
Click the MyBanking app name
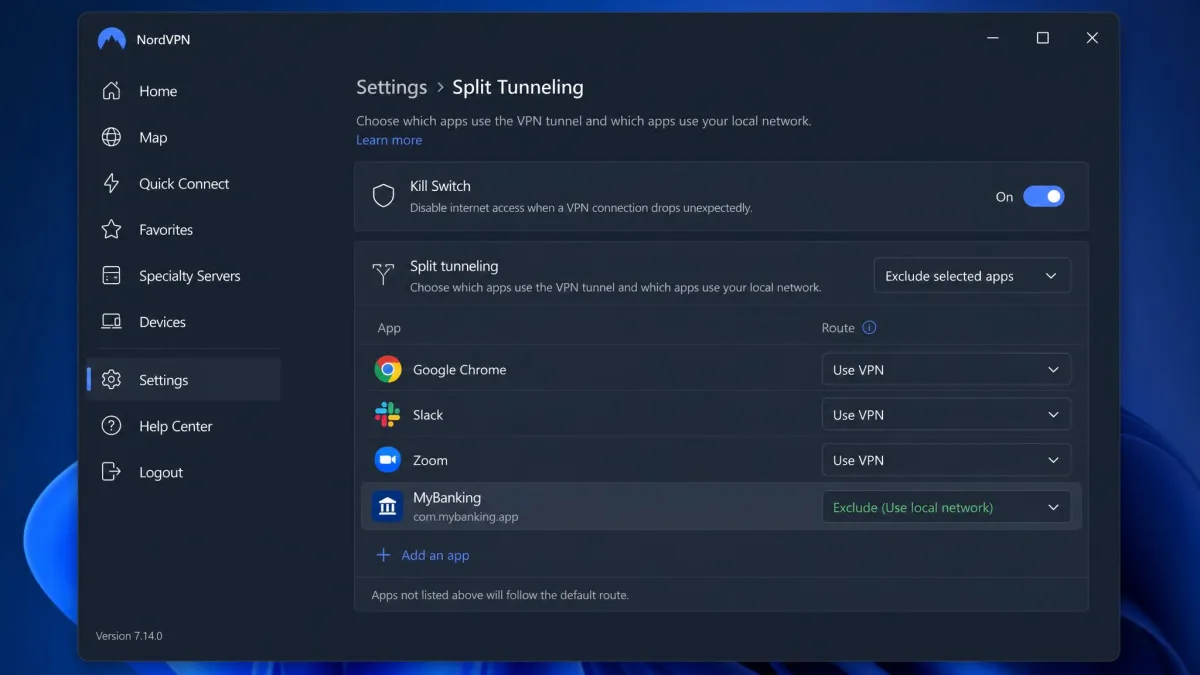(447, 497)
